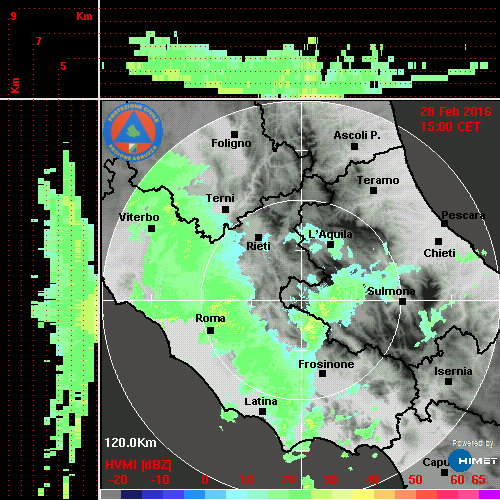Click the Roma city marker square
Image resolution: width=500 pixels, height=500 pixels.
tap(210, 331)
